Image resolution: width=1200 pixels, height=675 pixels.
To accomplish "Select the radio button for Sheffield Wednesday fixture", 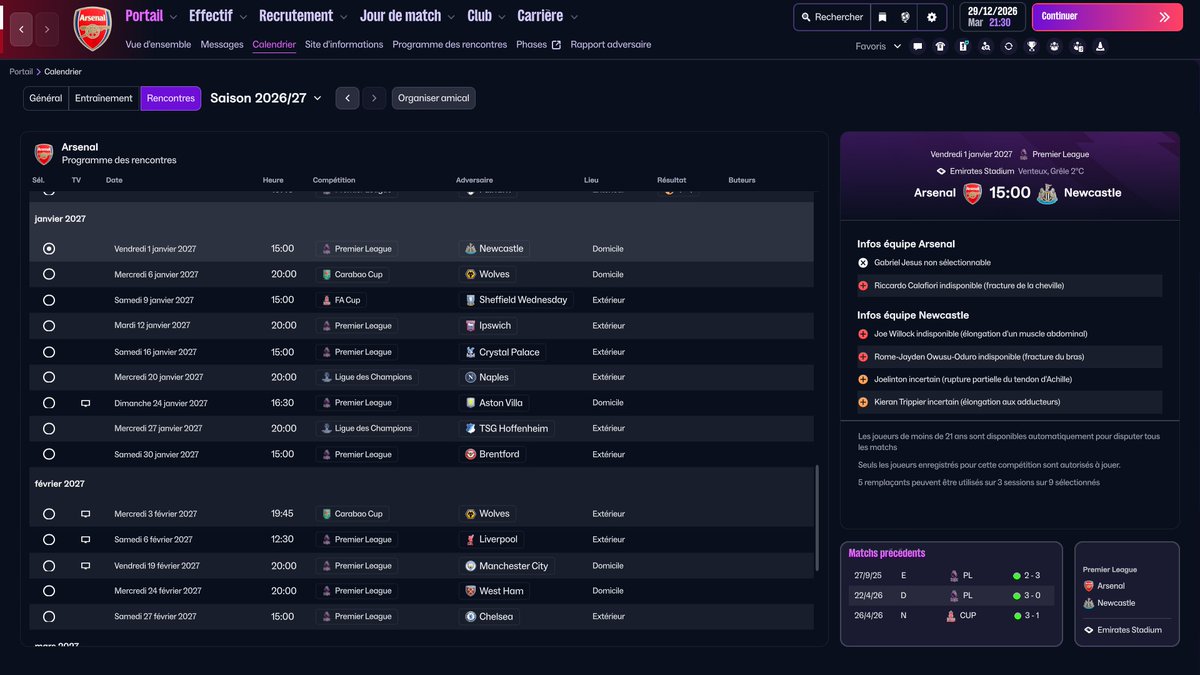I will coord(49,300).
